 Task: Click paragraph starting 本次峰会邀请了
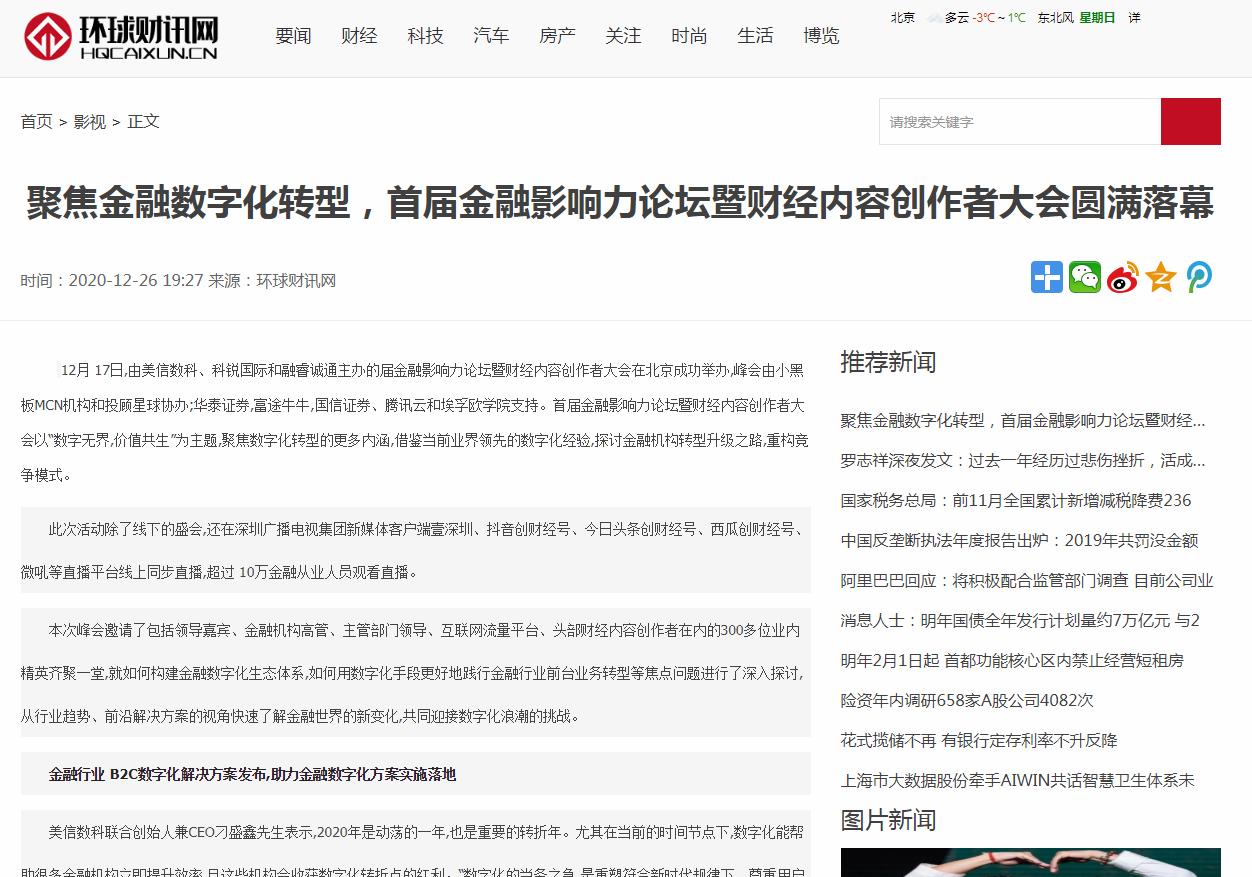pyautogui.click(x=416, y=673)
